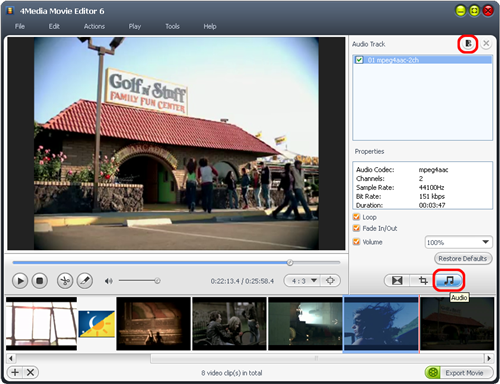Minimize the window with yellow button
500x384 pixels.
click(x=461, y=11)
